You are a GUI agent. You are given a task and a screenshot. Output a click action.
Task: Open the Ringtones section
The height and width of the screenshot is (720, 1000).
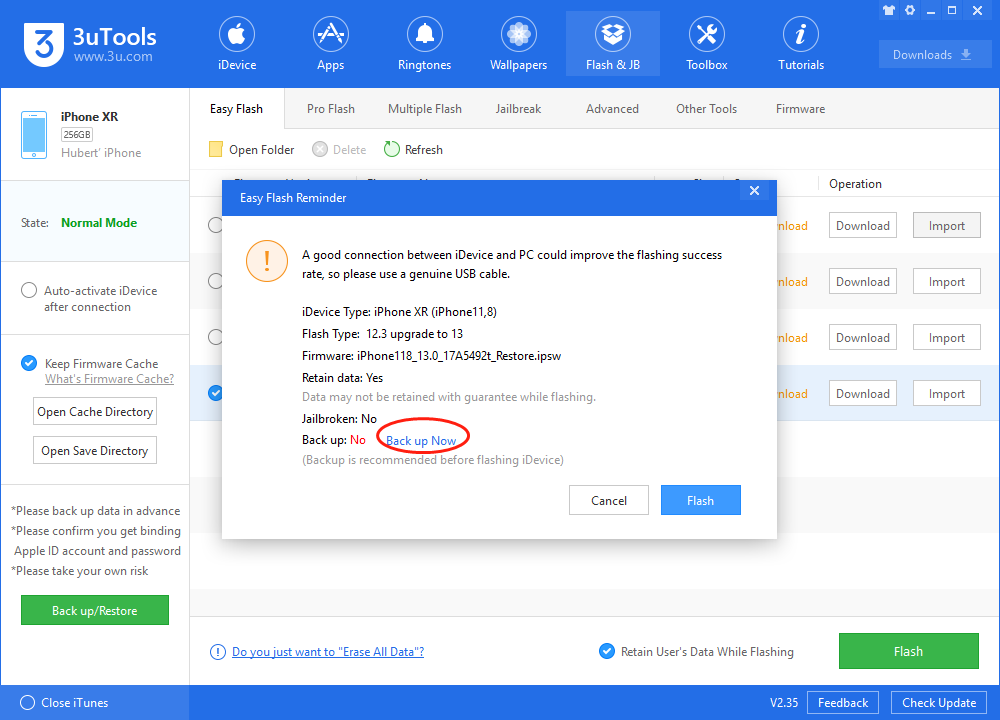click(424, 45)
